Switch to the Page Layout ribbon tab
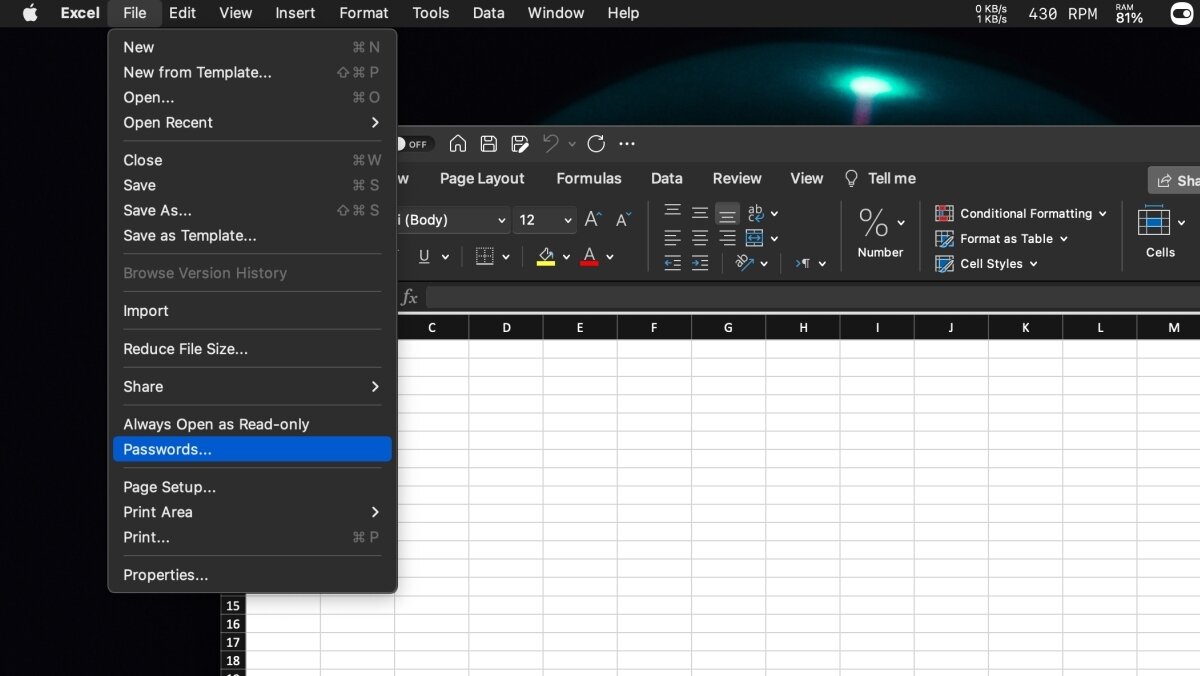The width and height of the screenshot is (1200, 676). [482, 178]
